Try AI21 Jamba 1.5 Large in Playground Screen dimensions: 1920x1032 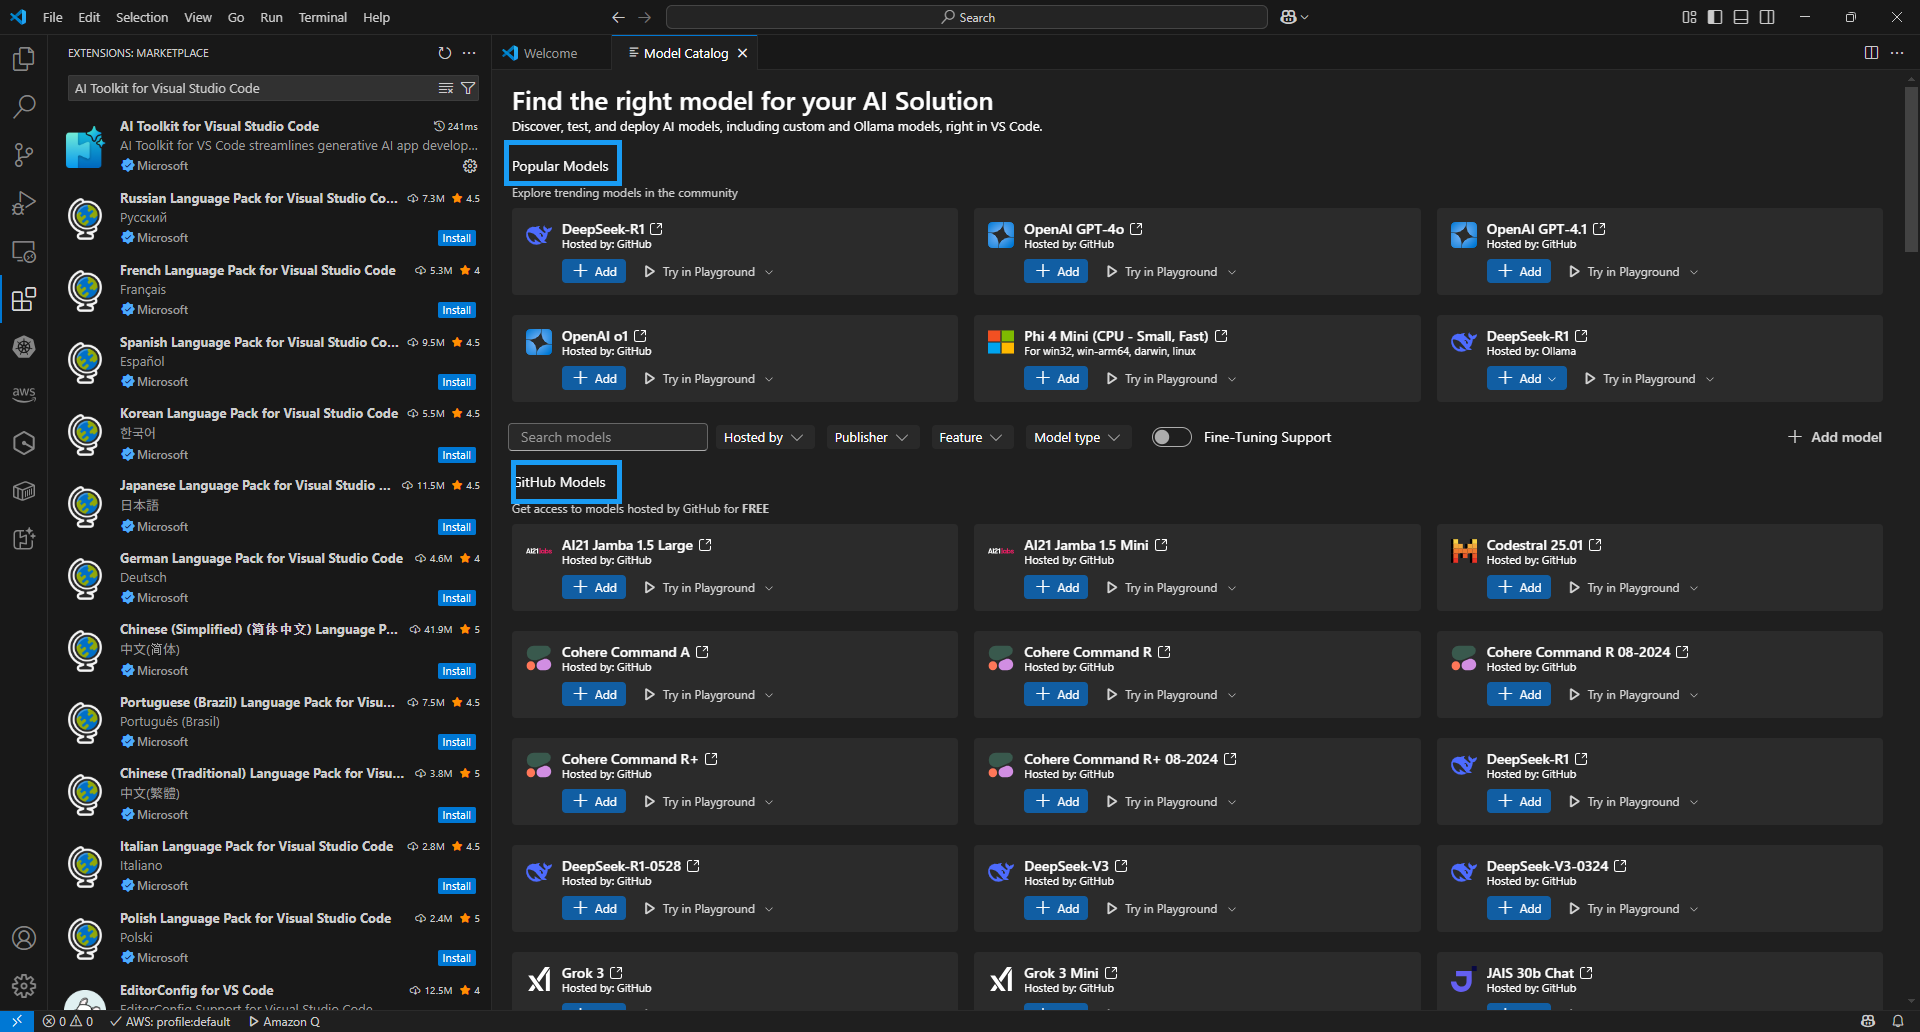[699, 588]
